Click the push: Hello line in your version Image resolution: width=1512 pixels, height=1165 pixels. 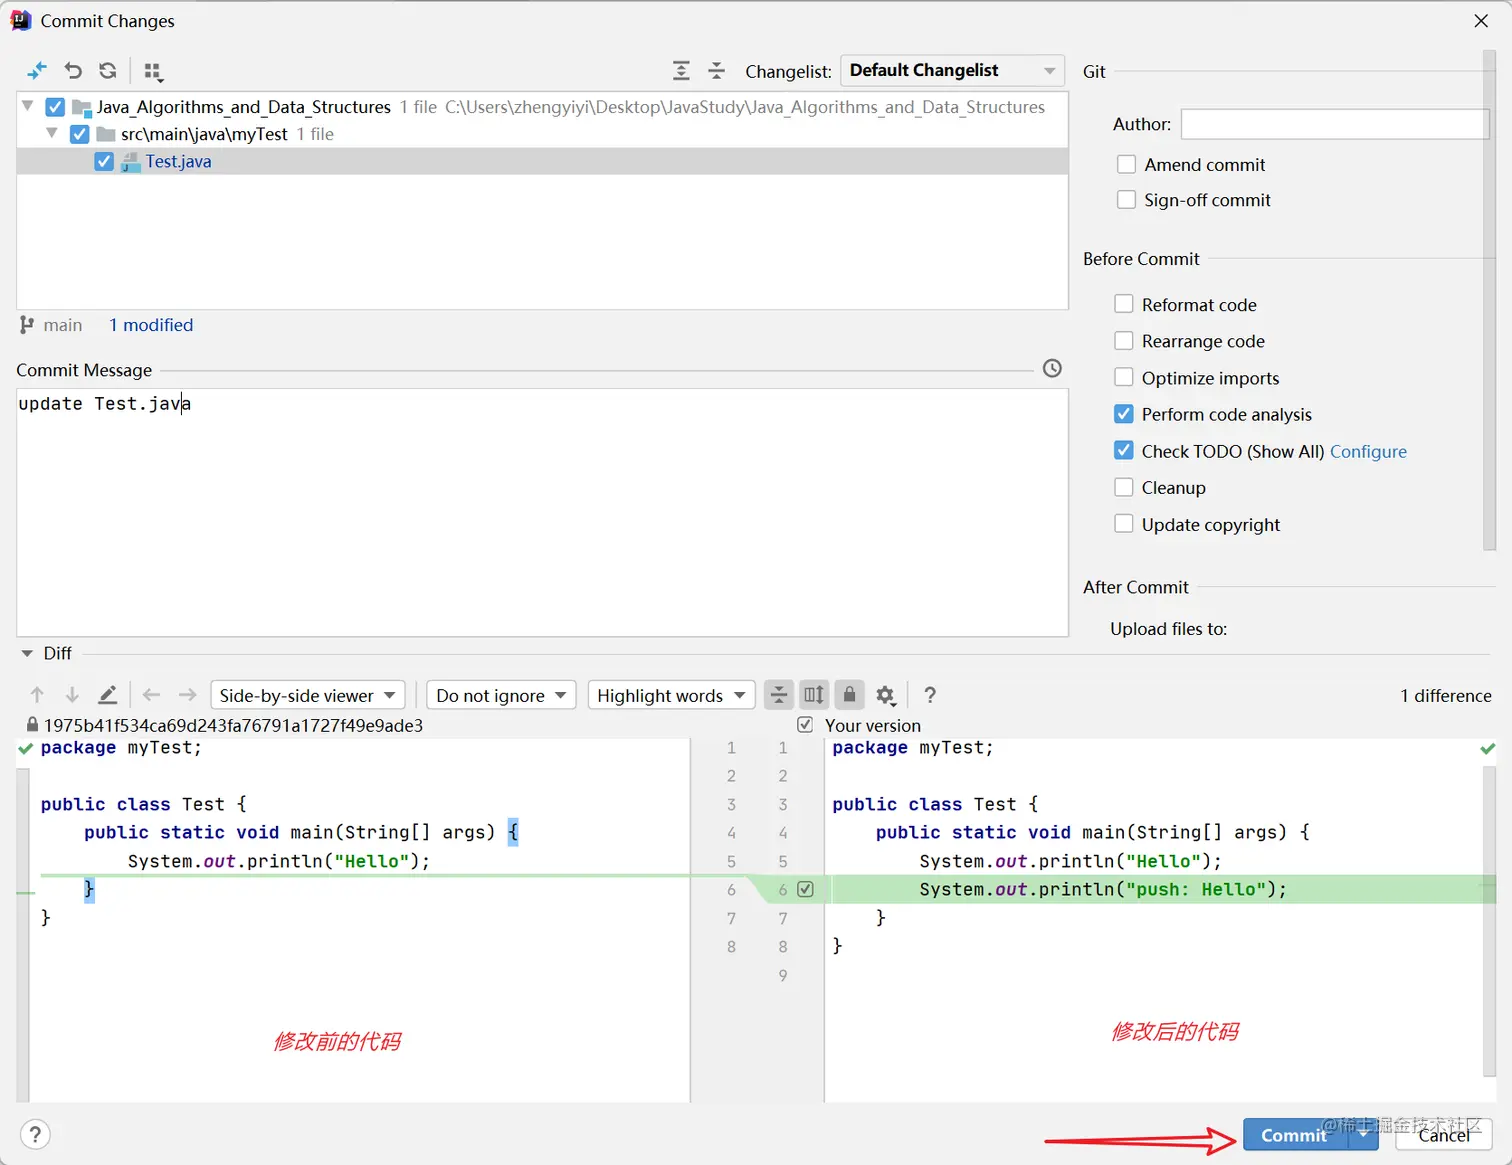coord(1103,889)
